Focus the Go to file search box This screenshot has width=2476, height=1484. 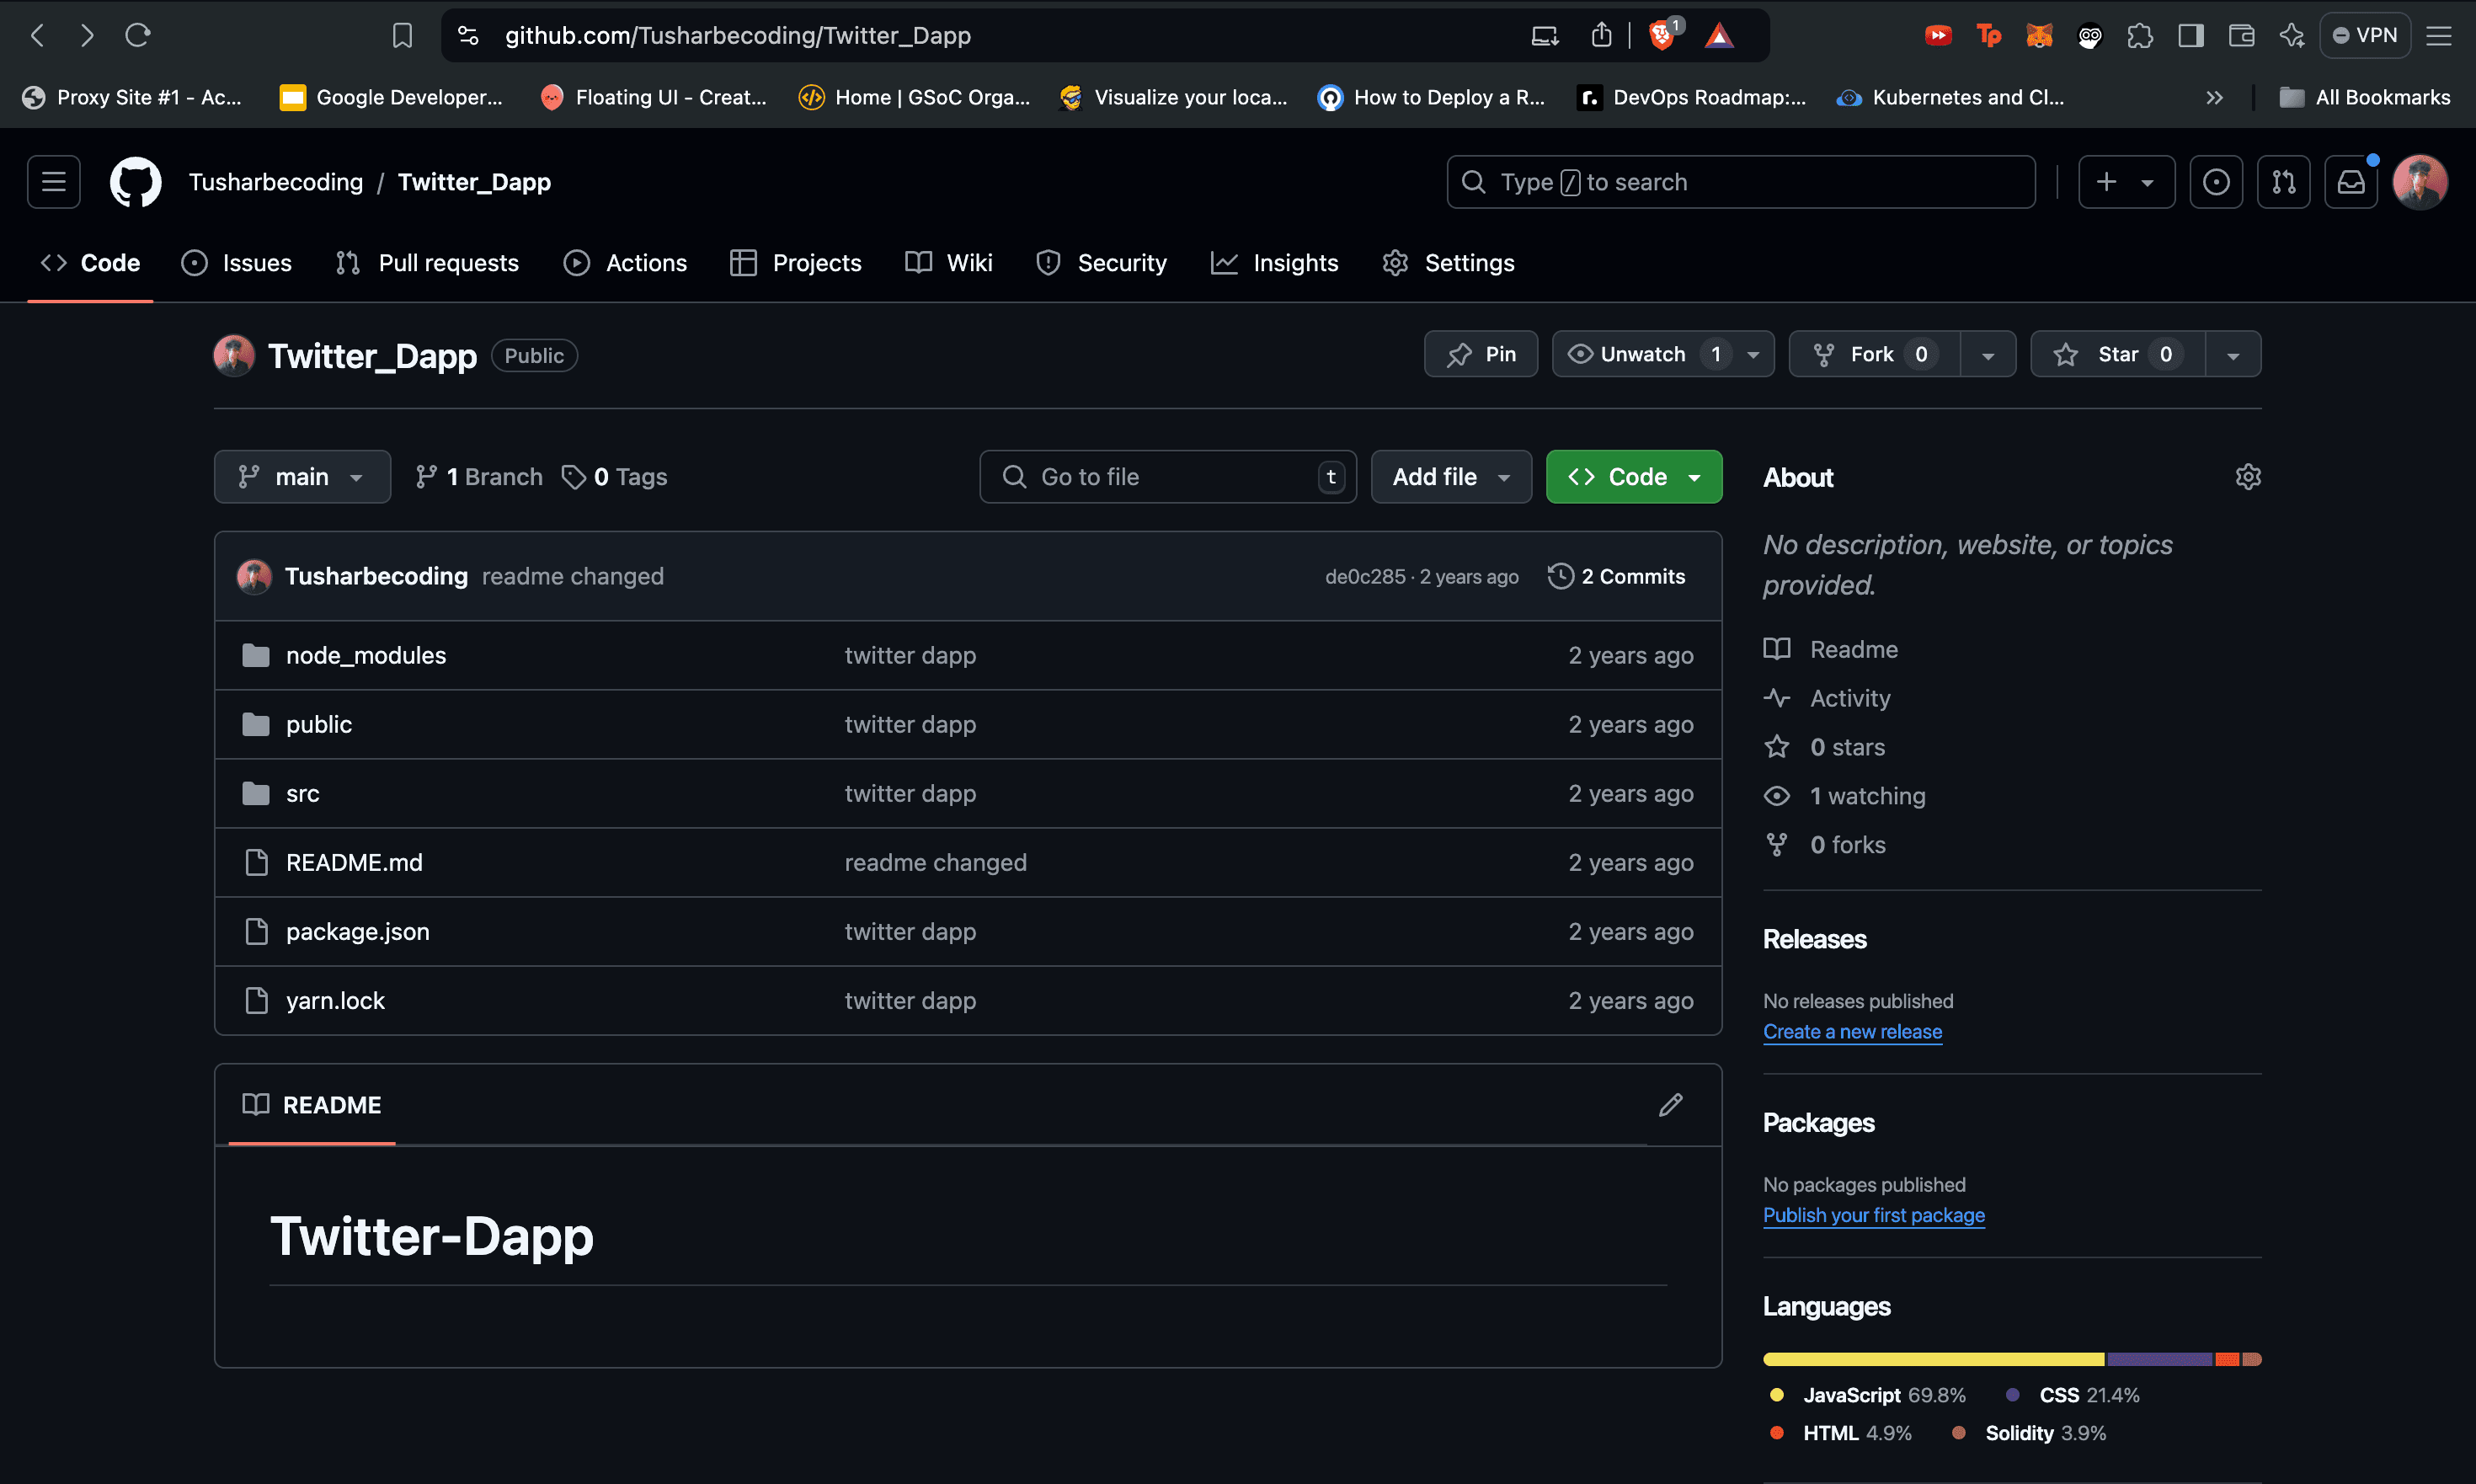[1168, 477]
